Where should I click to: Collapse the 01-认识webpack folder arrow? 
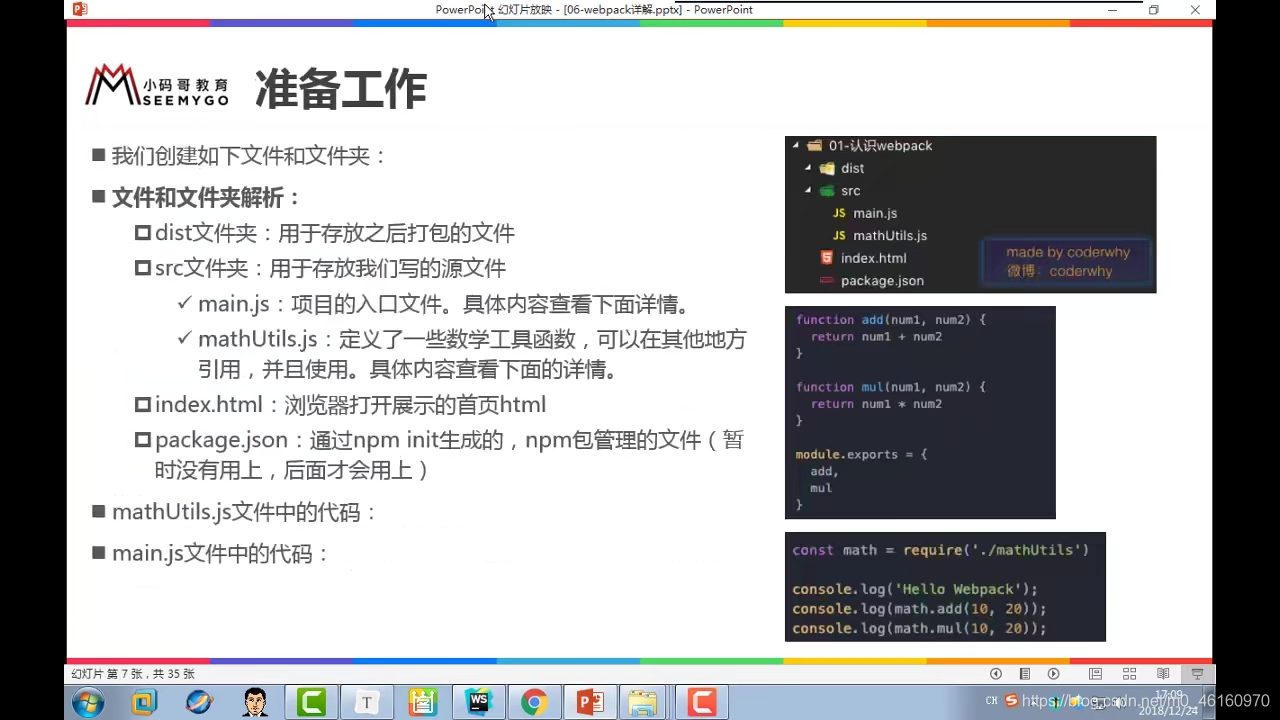[x=796, y=145]
